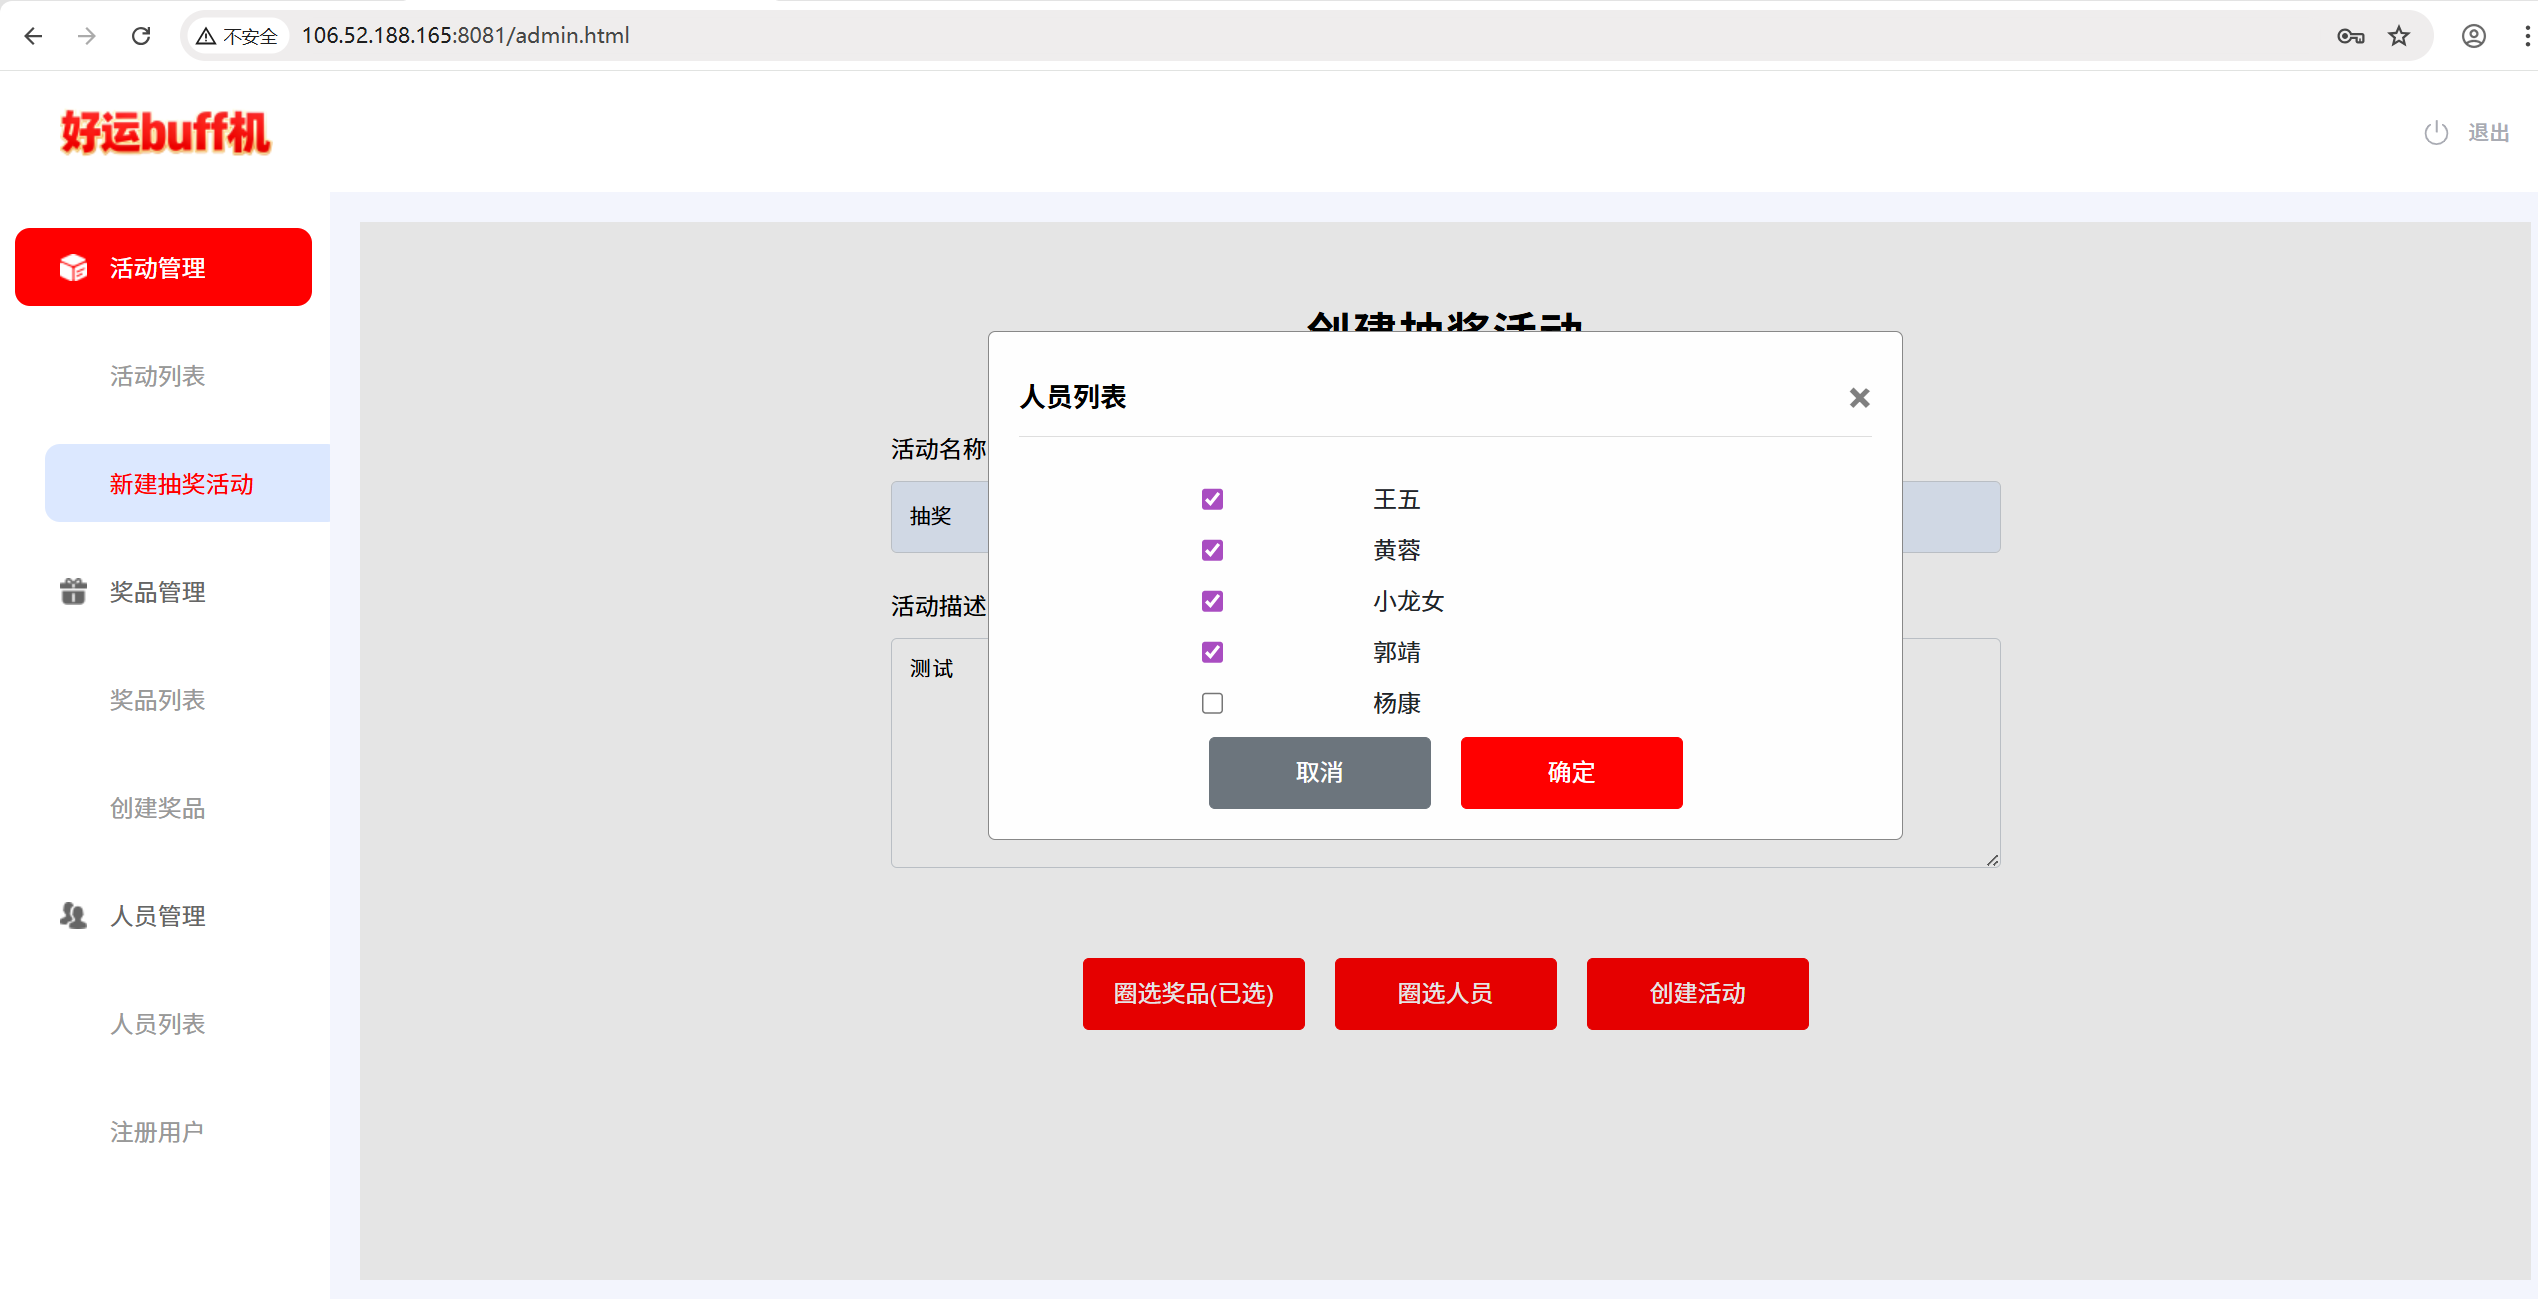
Task: Click the browser address bar URL
Action: pos(465,36)
